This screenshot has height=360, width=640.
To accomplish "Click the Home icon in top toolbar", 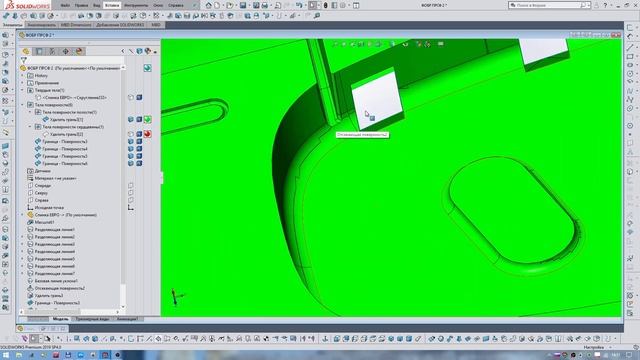I will [209, 5].
